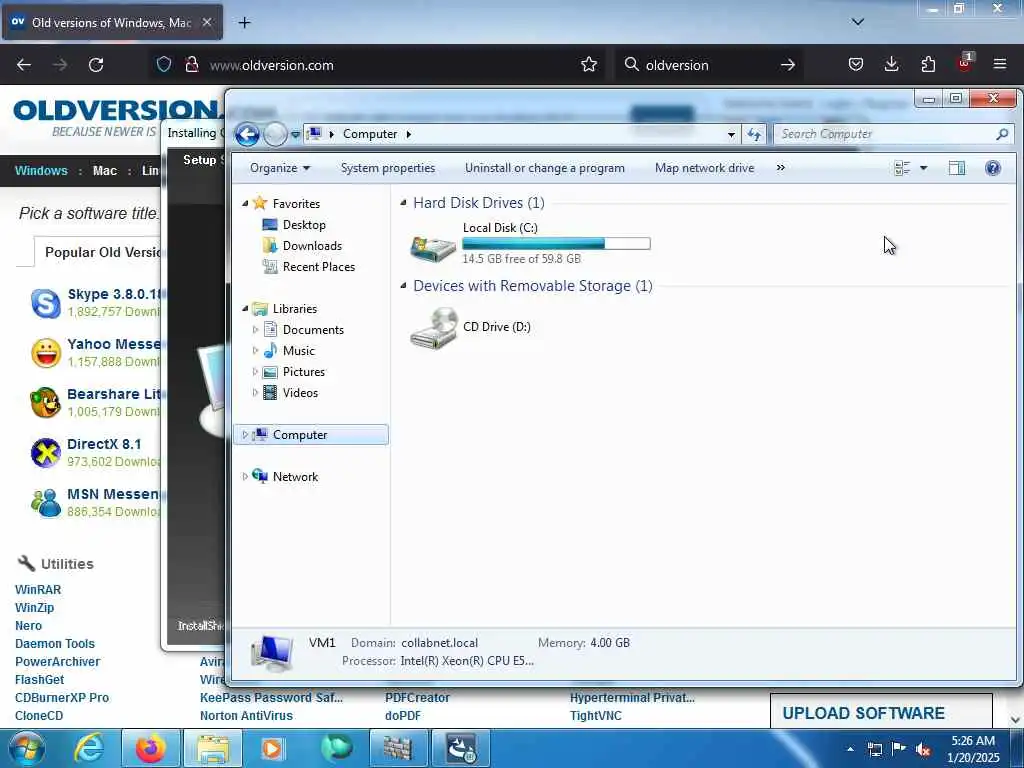Click the Firefox back button
Screen dimensions: 1024x768
coord(24,65)
